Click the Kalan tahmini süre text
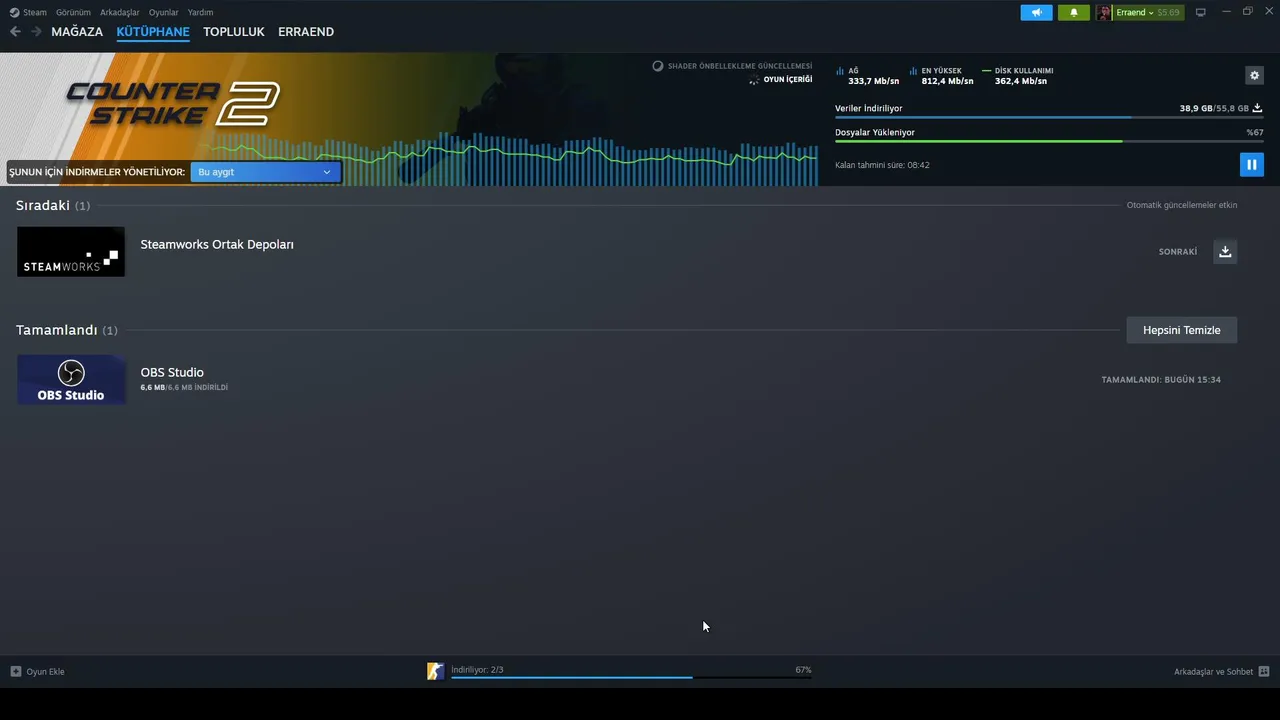1280x720 pixels. point(882,165)
